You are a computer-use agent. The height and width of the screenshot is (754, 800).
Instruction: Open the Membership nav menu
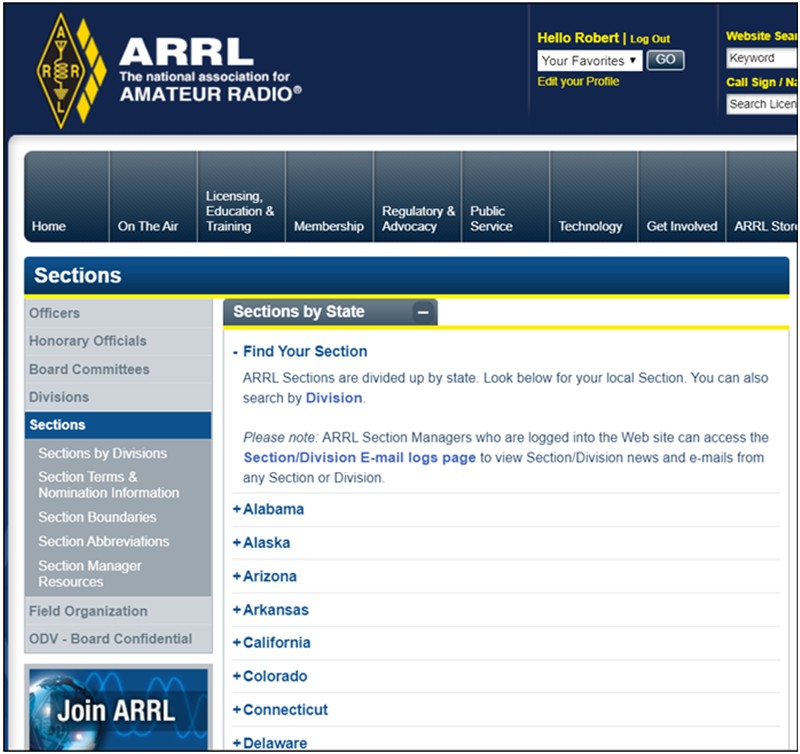pos(328,226)
